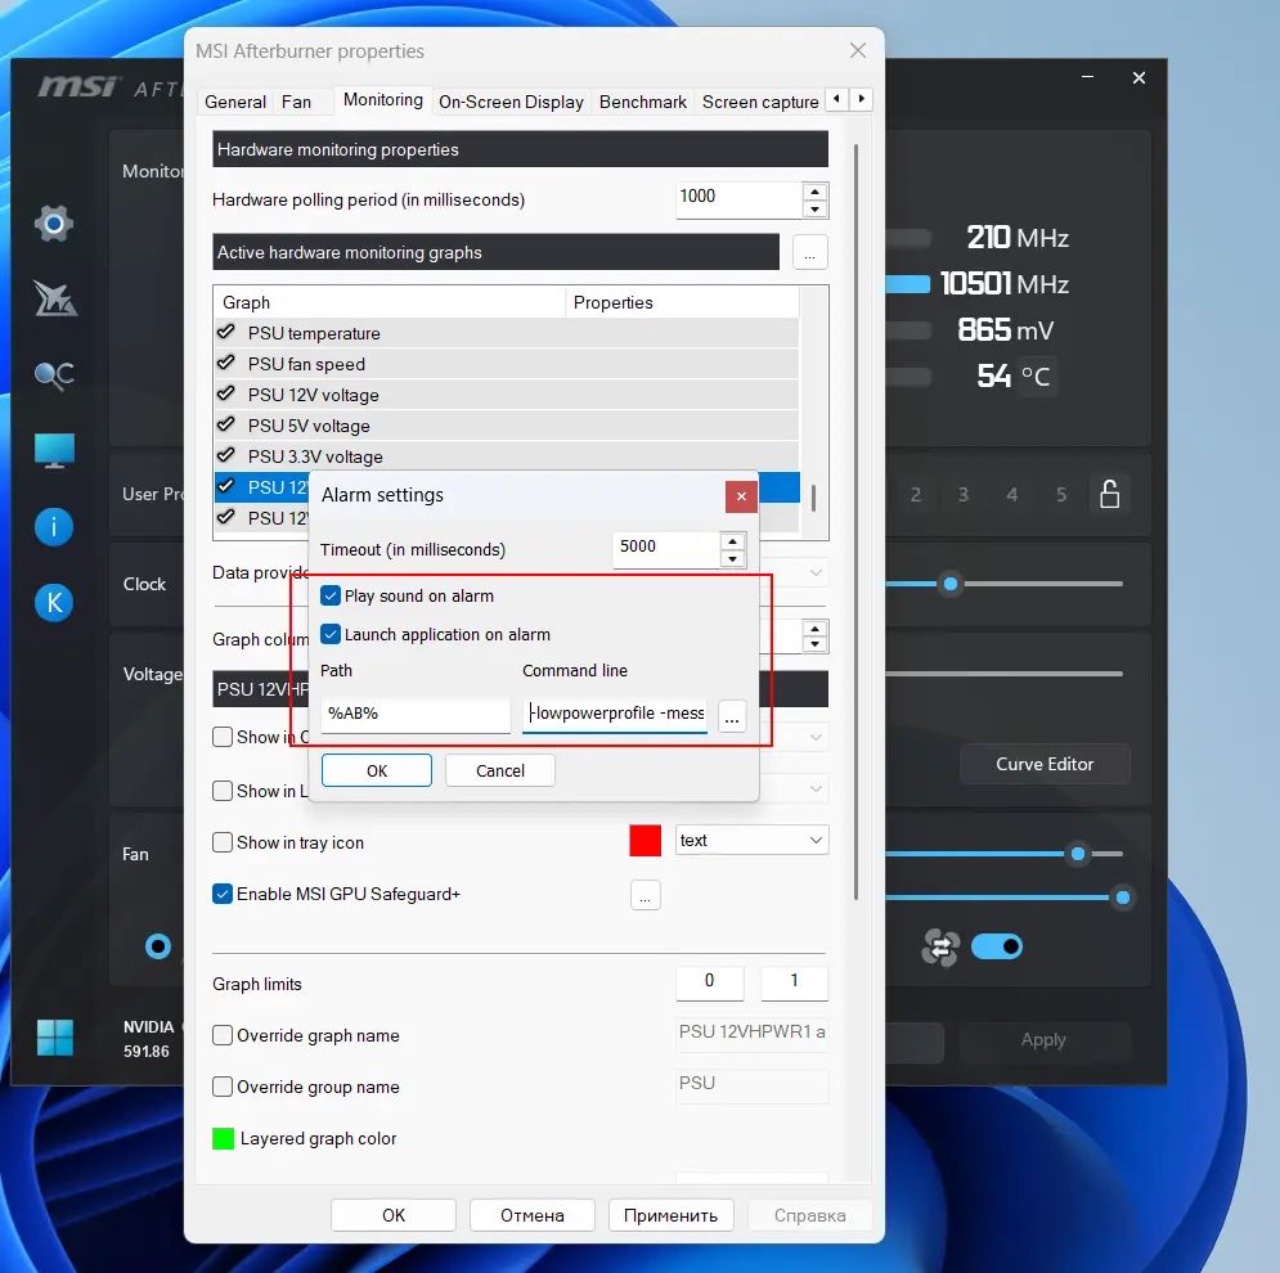1280x1273 pixels.
Task: Open the hardware monitor screen icon
Action: tap(54, 450)
